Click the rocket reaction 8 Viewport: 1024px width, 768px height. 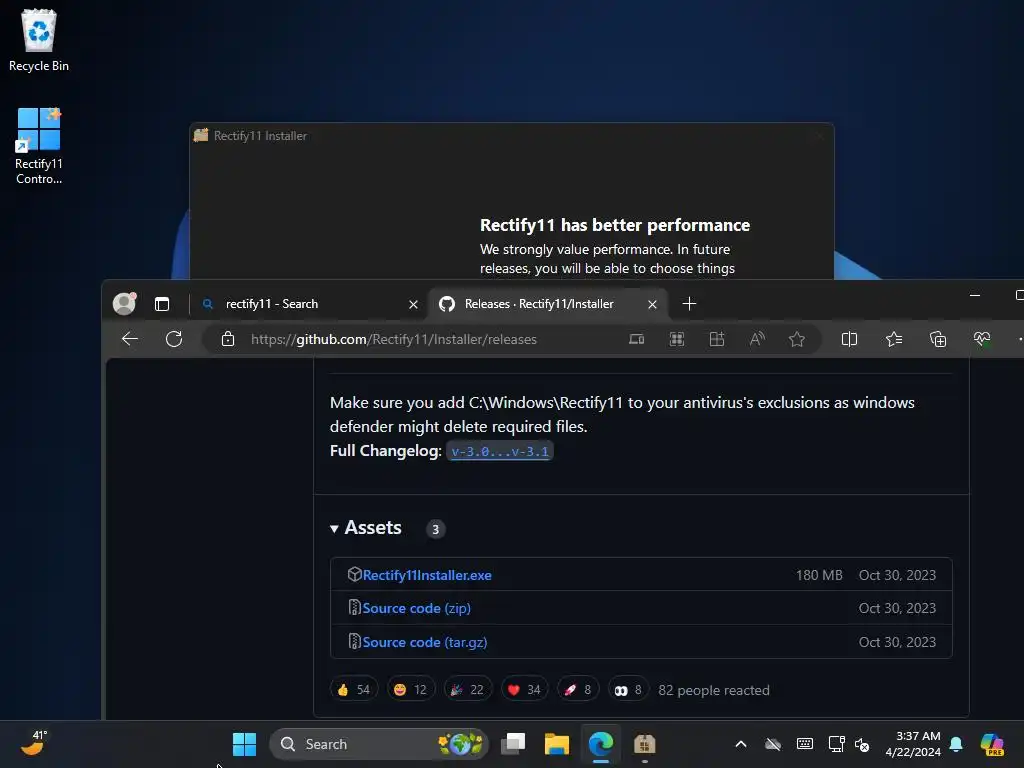coord(577,690)
